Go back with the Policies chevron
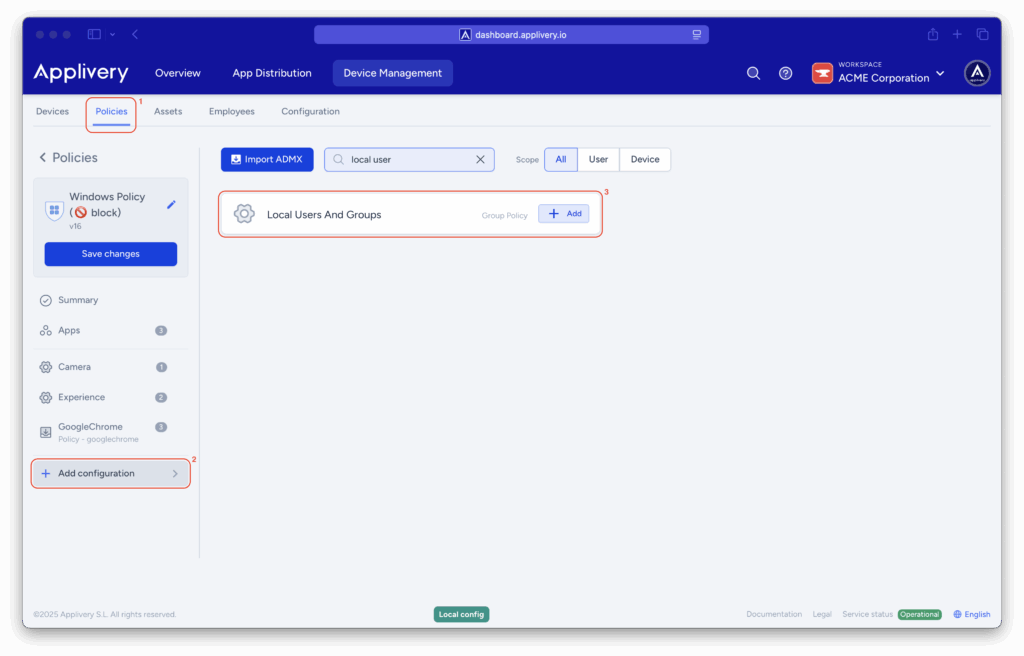This screenshot has height=656, width=1024. coord(42,157)
